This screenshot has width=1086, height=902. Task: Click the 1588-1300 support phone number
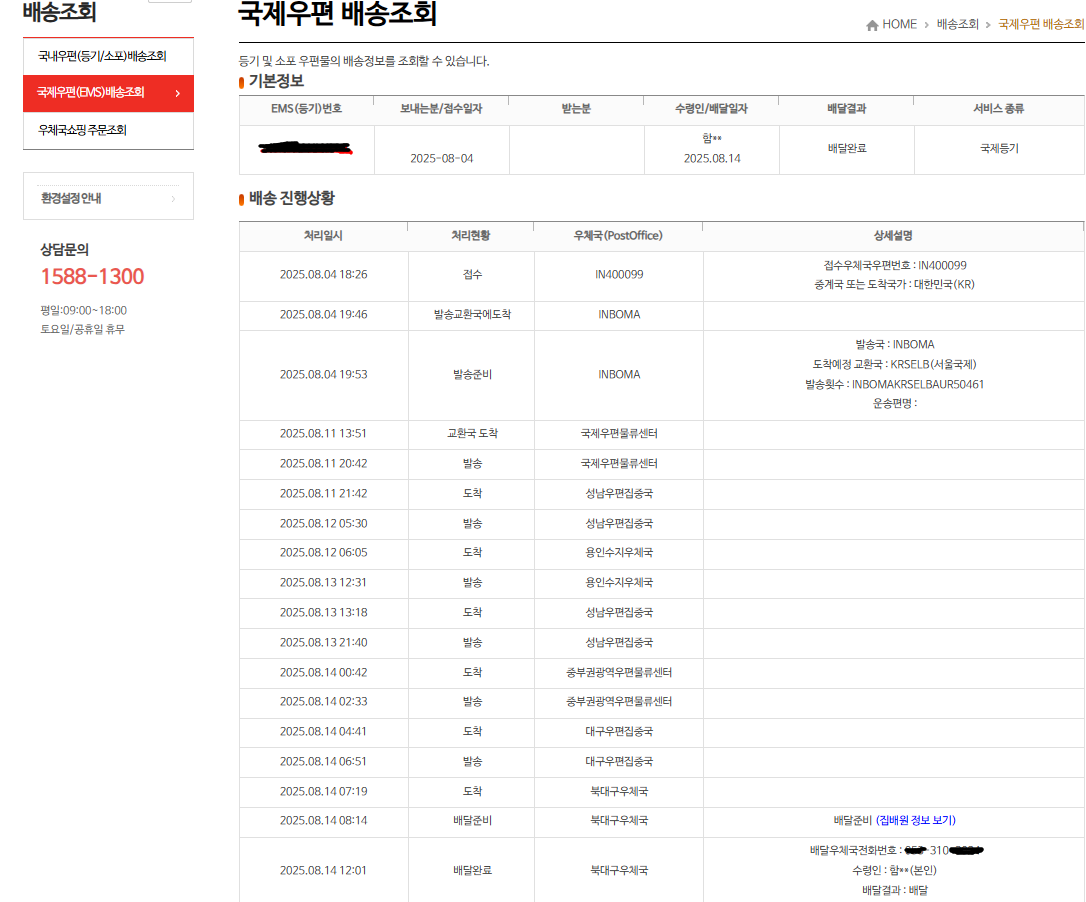(x=92, y=277)
